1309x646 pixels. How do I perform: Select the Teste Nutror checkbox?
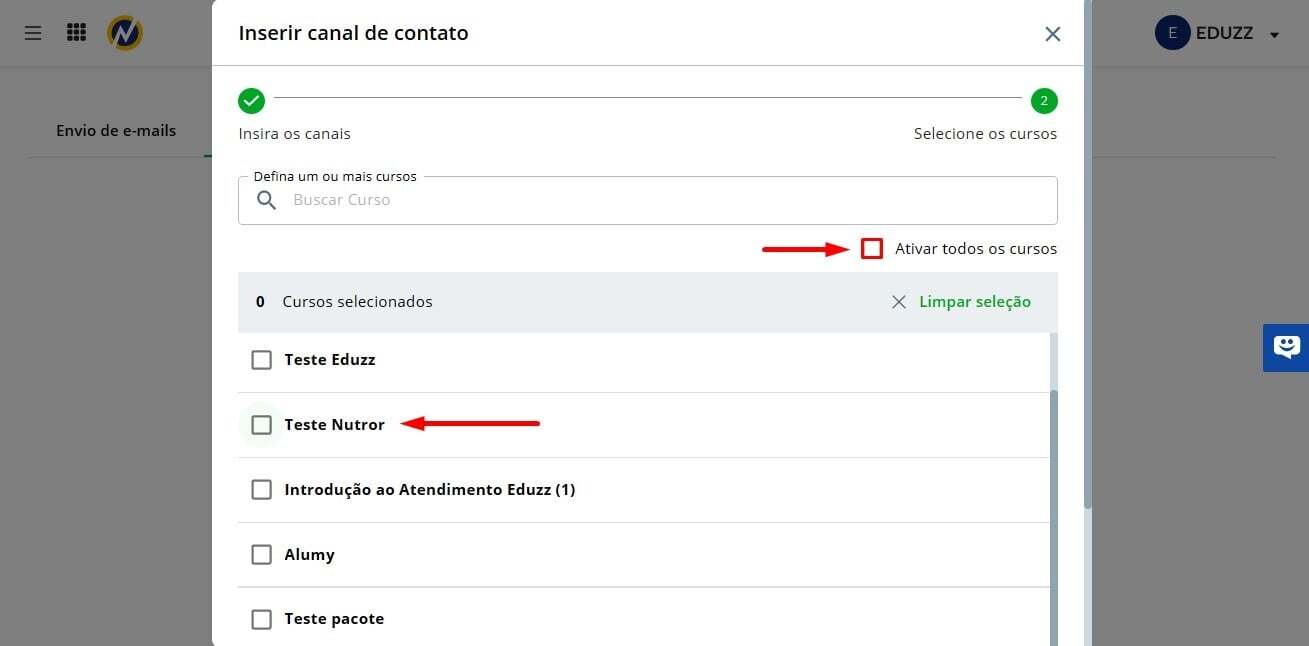click(261, 425)
